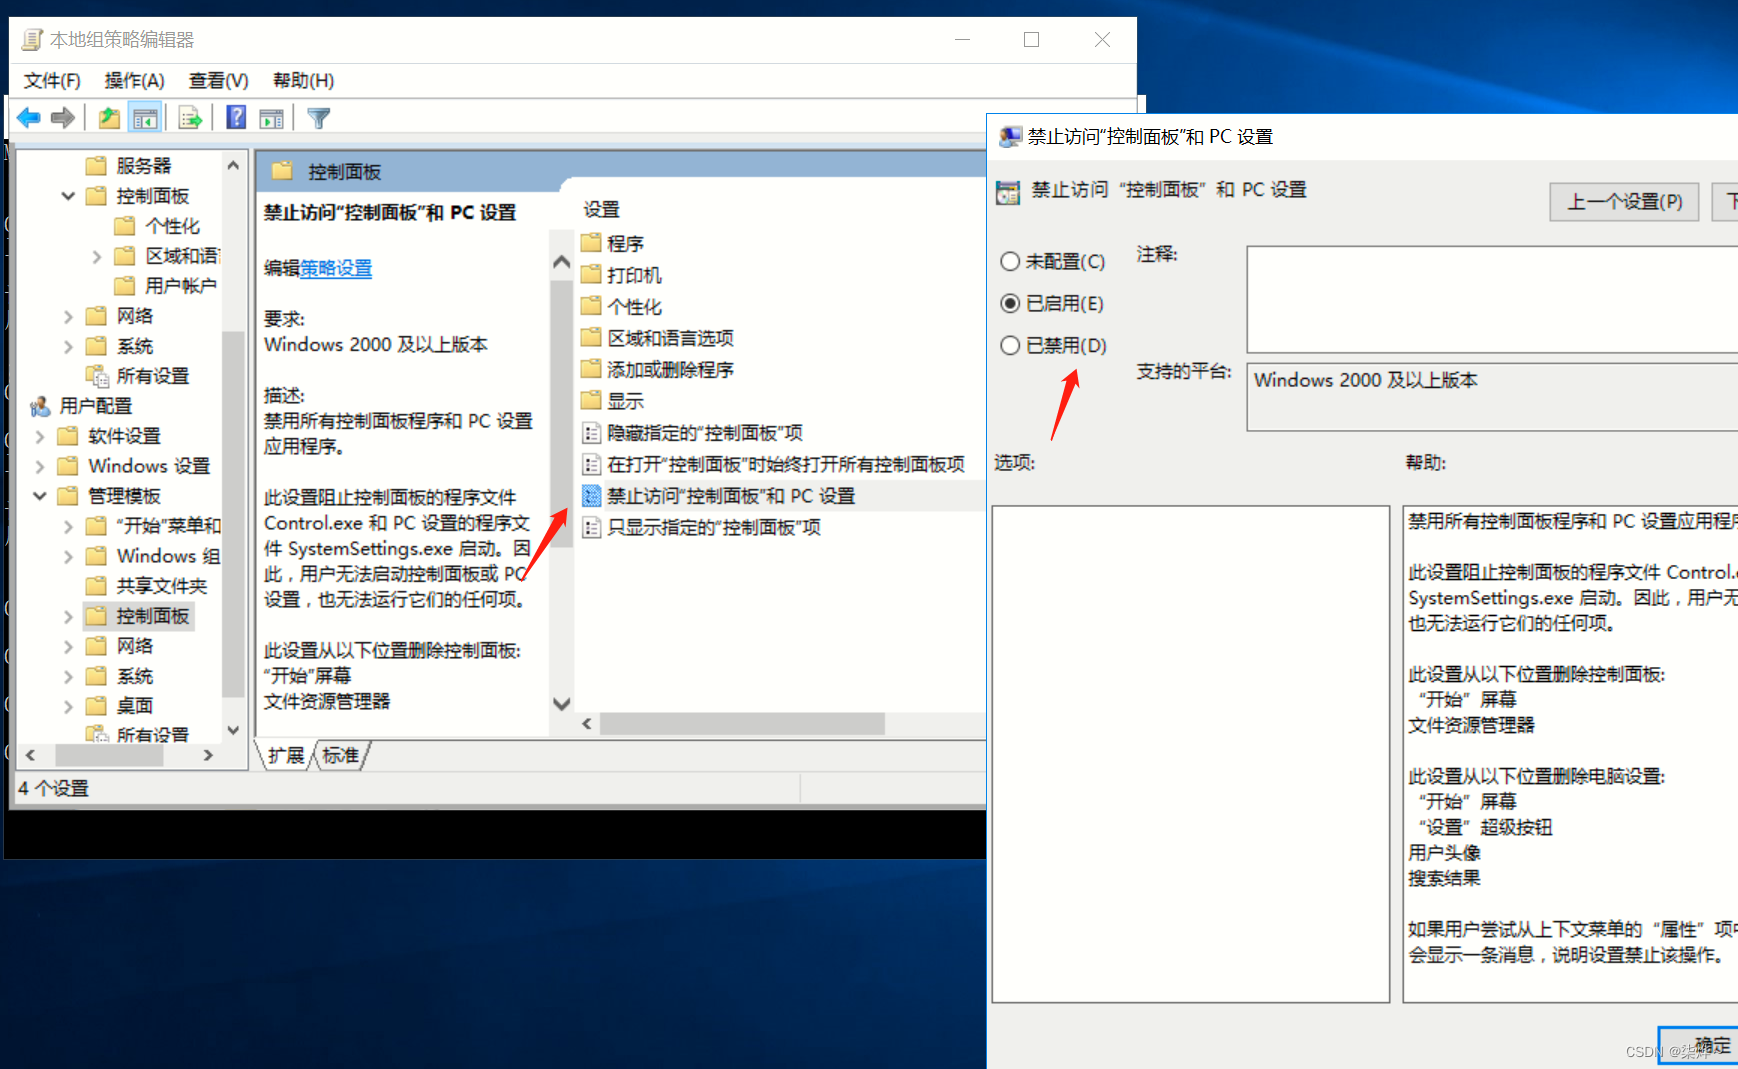Screen dimensions: 1738x1069
Task: Select 在打开"控制面板"时始终打开所有控制面板项 policy row
Action: tap(785, 464)
